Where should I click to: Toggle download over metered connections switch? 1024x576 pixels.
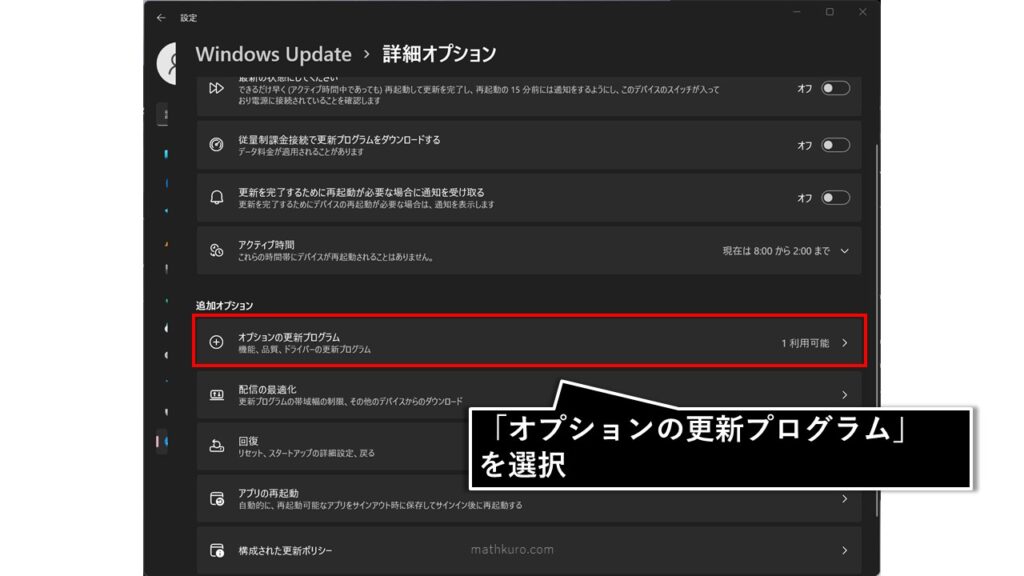[x=835, y=145]
